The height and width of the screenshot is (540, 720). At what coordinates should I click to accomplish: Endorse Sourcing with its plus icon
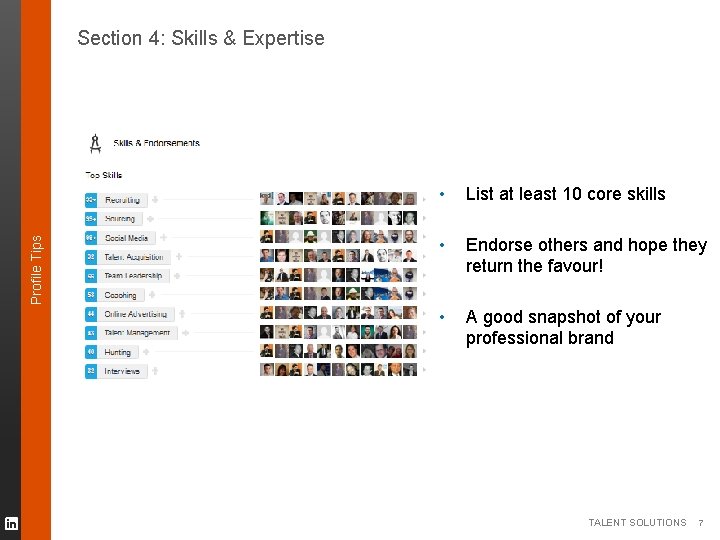(150, 219)
